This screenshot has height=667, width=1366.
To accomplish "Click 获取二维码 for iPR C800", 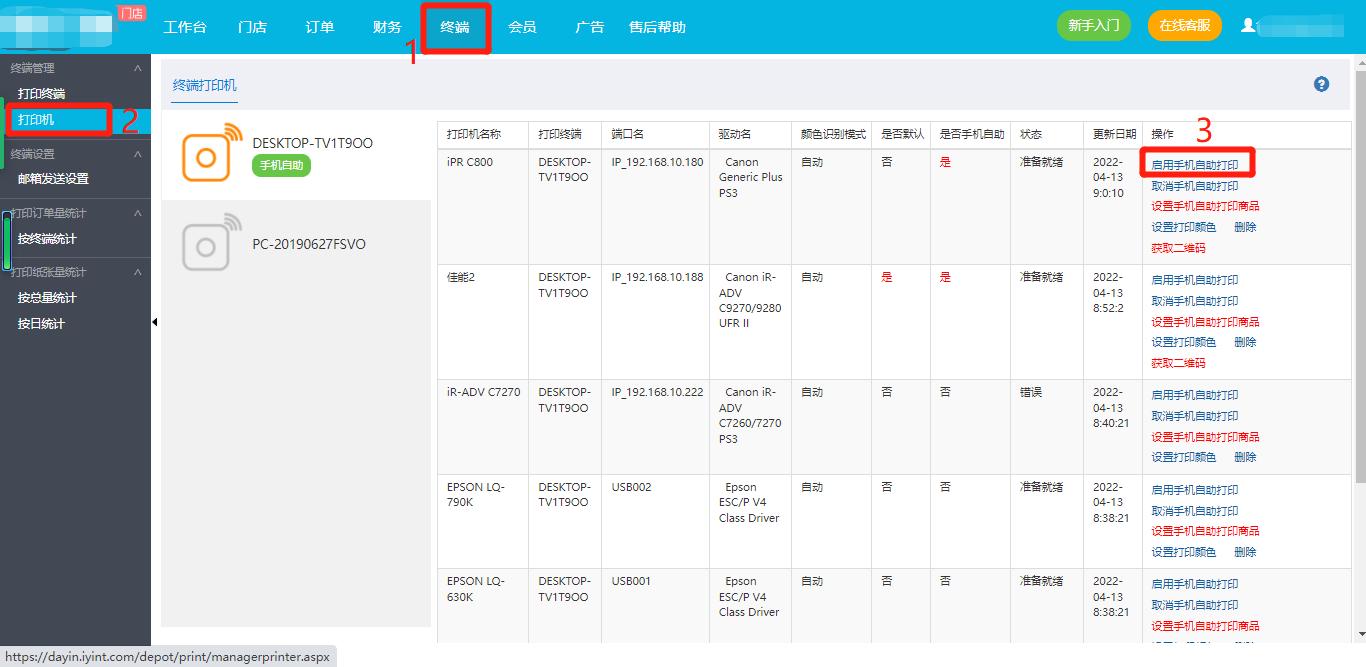I will [x=1178, y=248].
